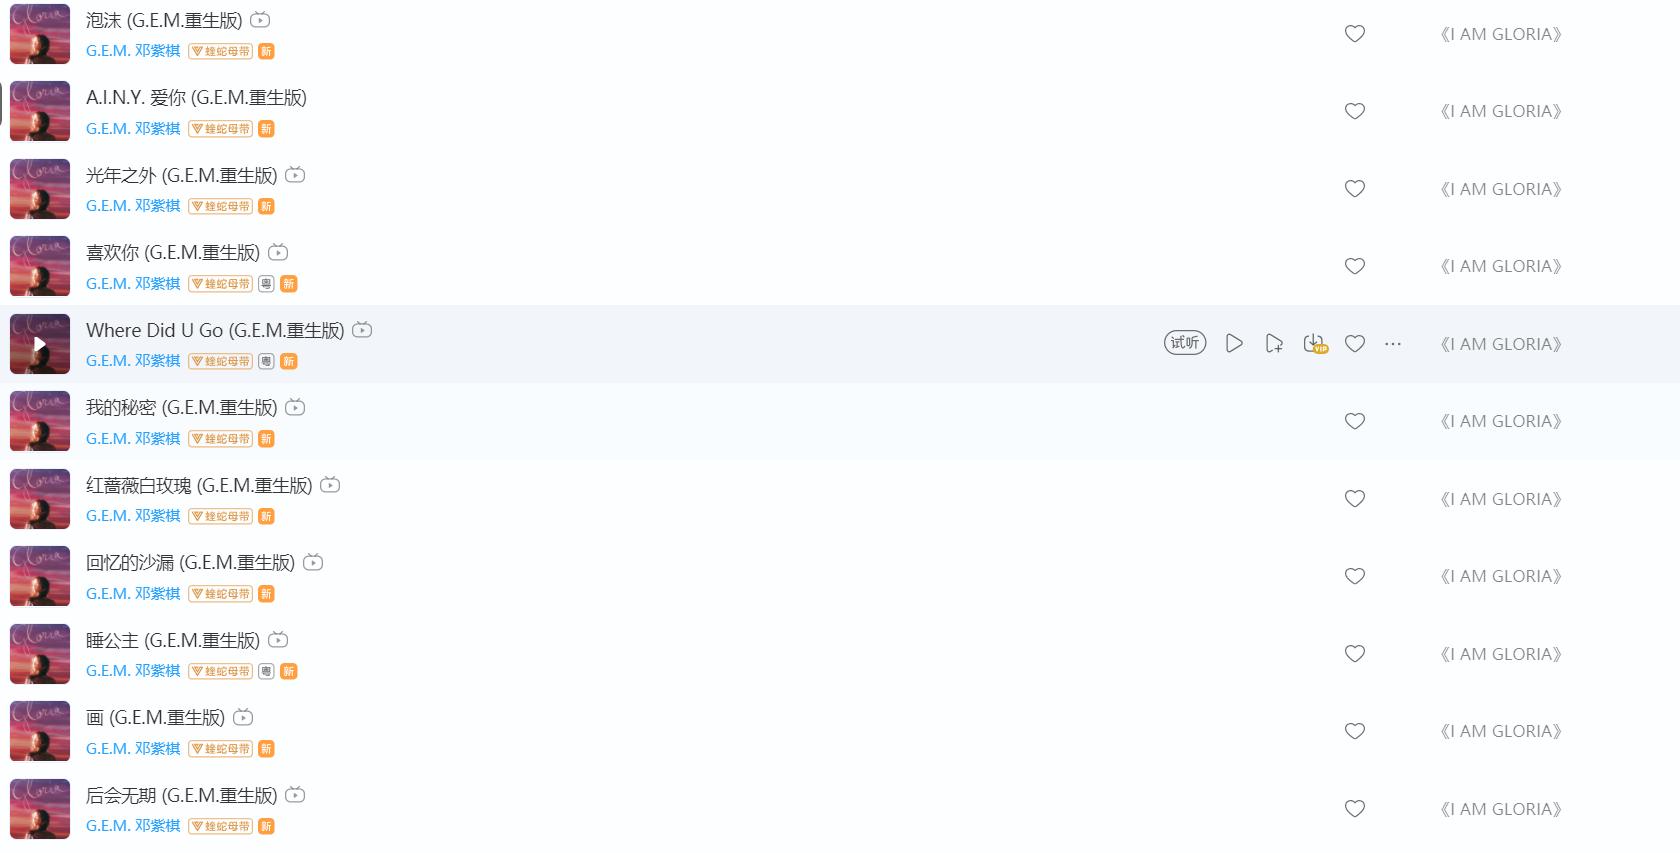Screen dimensions: 1680x853
Task: Open the MV icon beside 喜欢你
Action: (278, 252)
